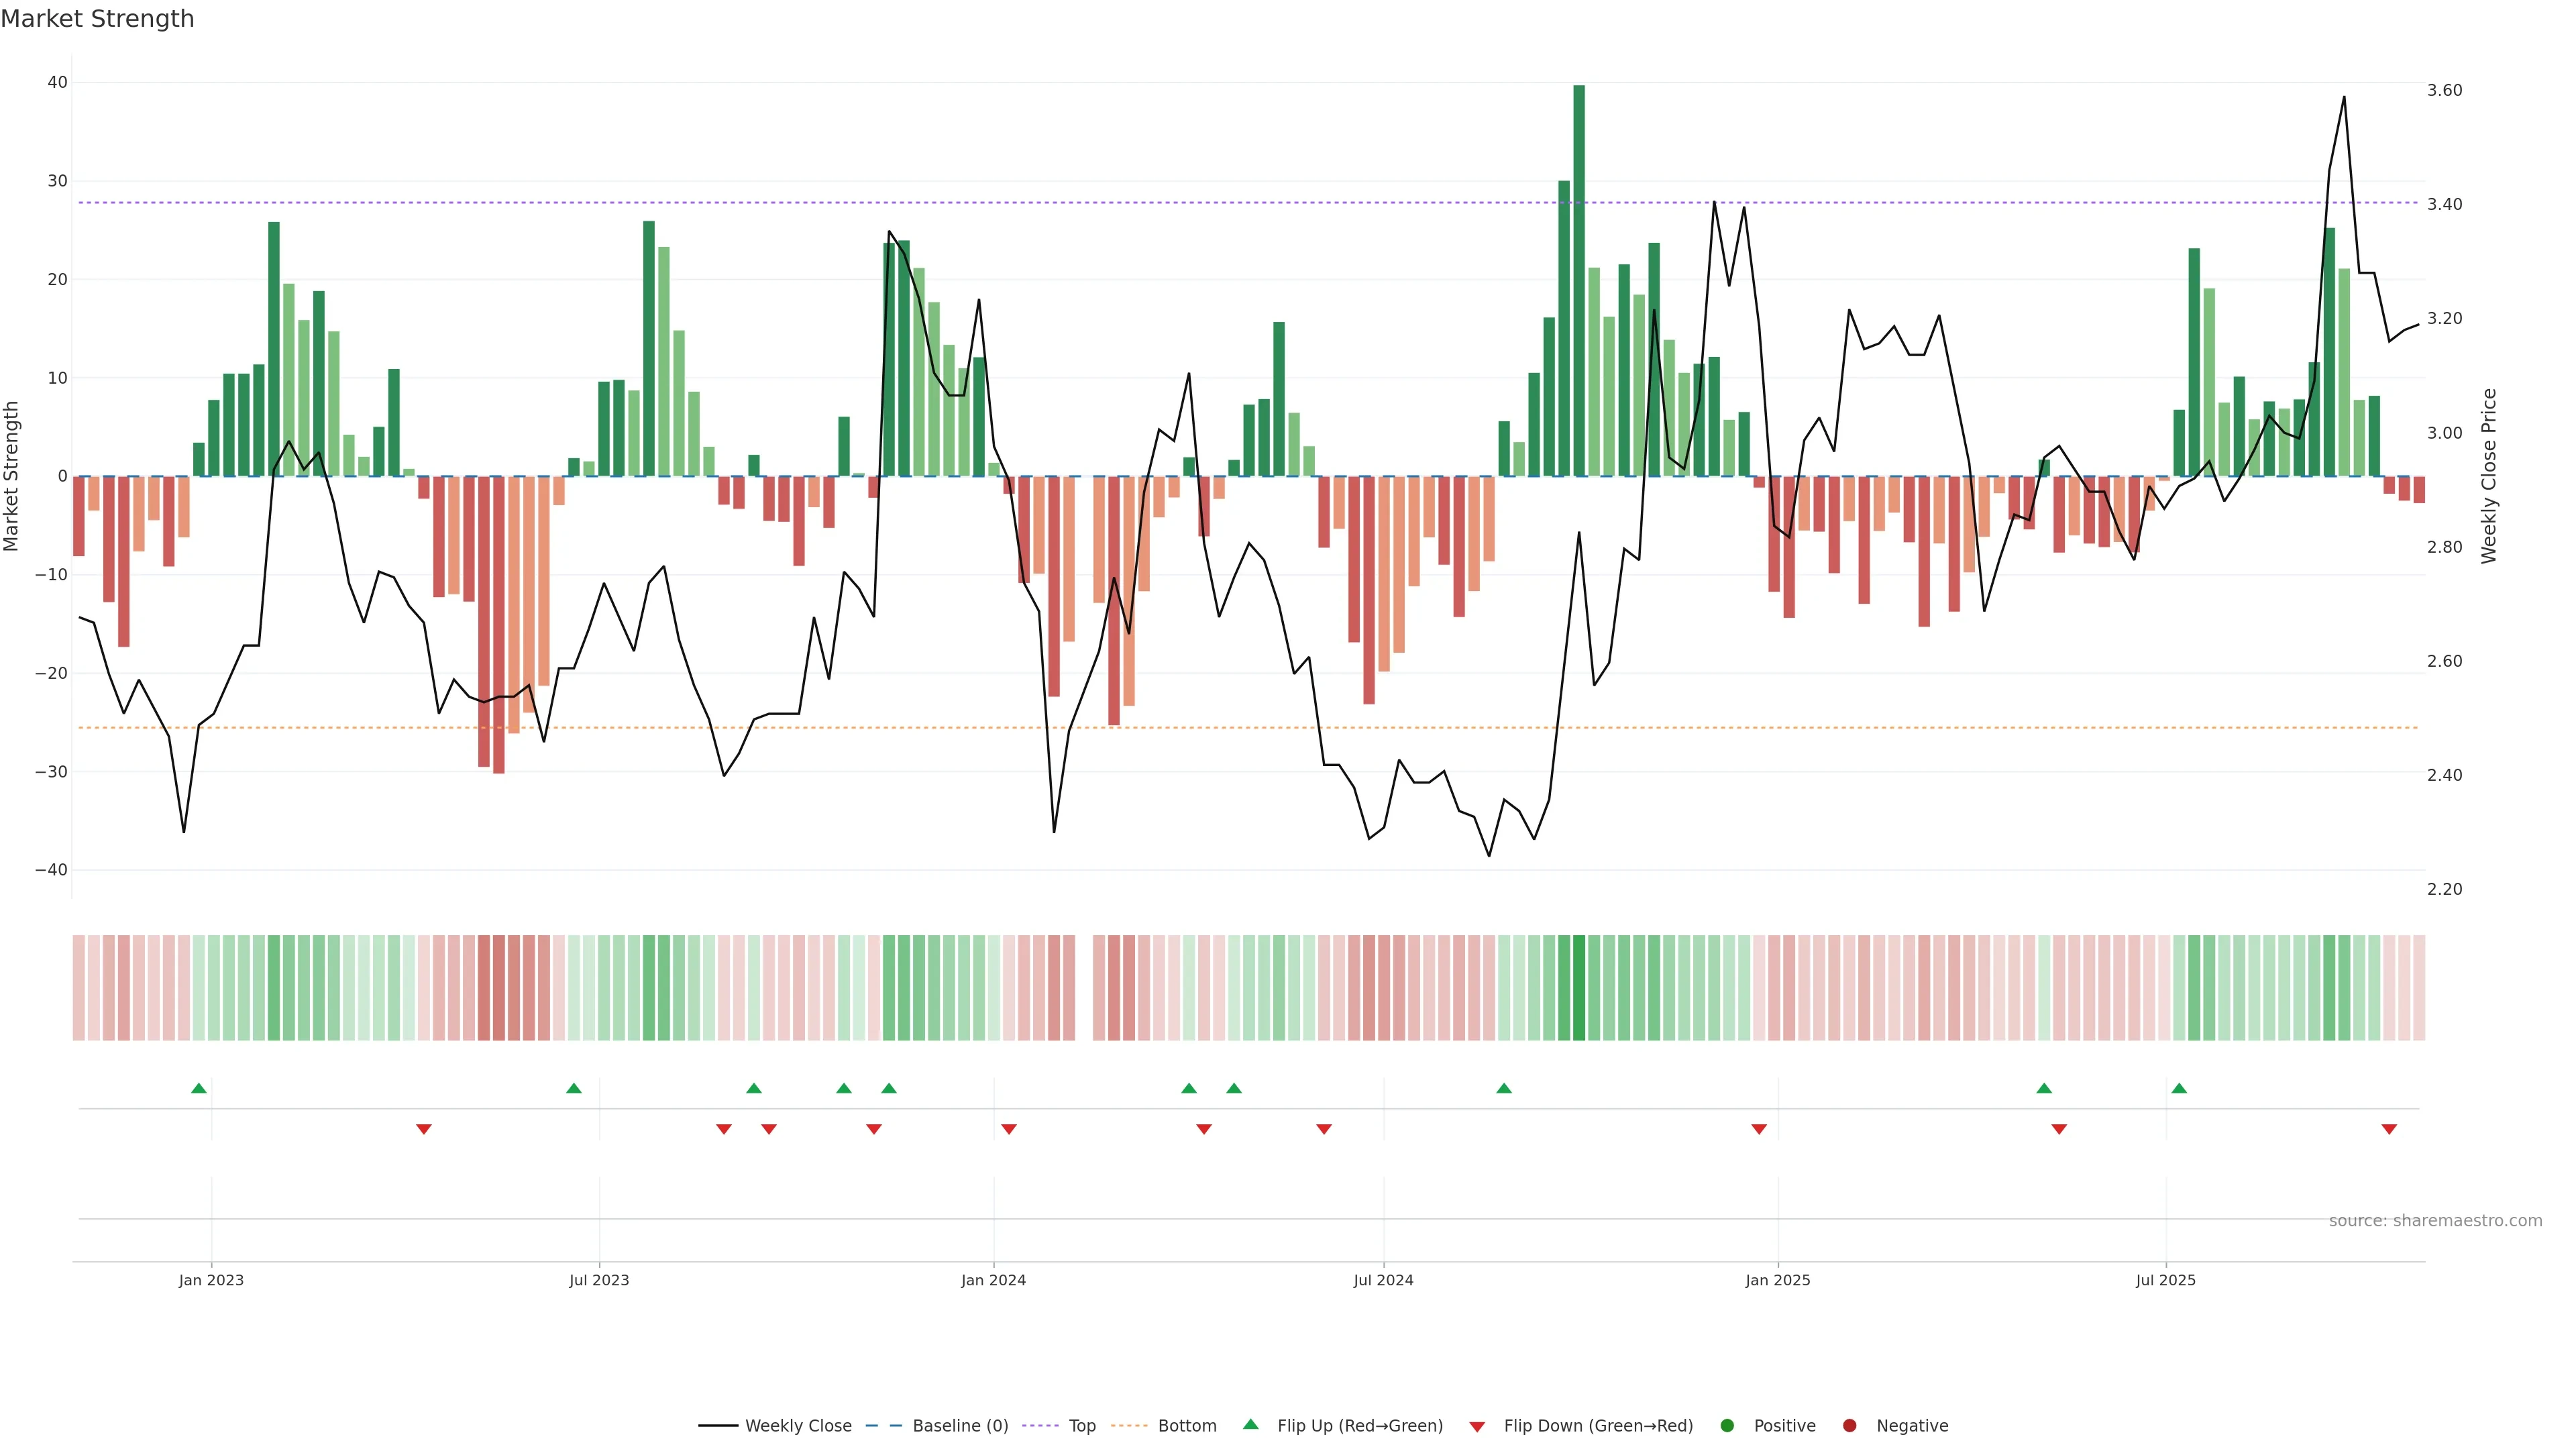Click the last red flip-down marker at far right
The height and width of the screenshot is (1449, 2576).
2389,1129
